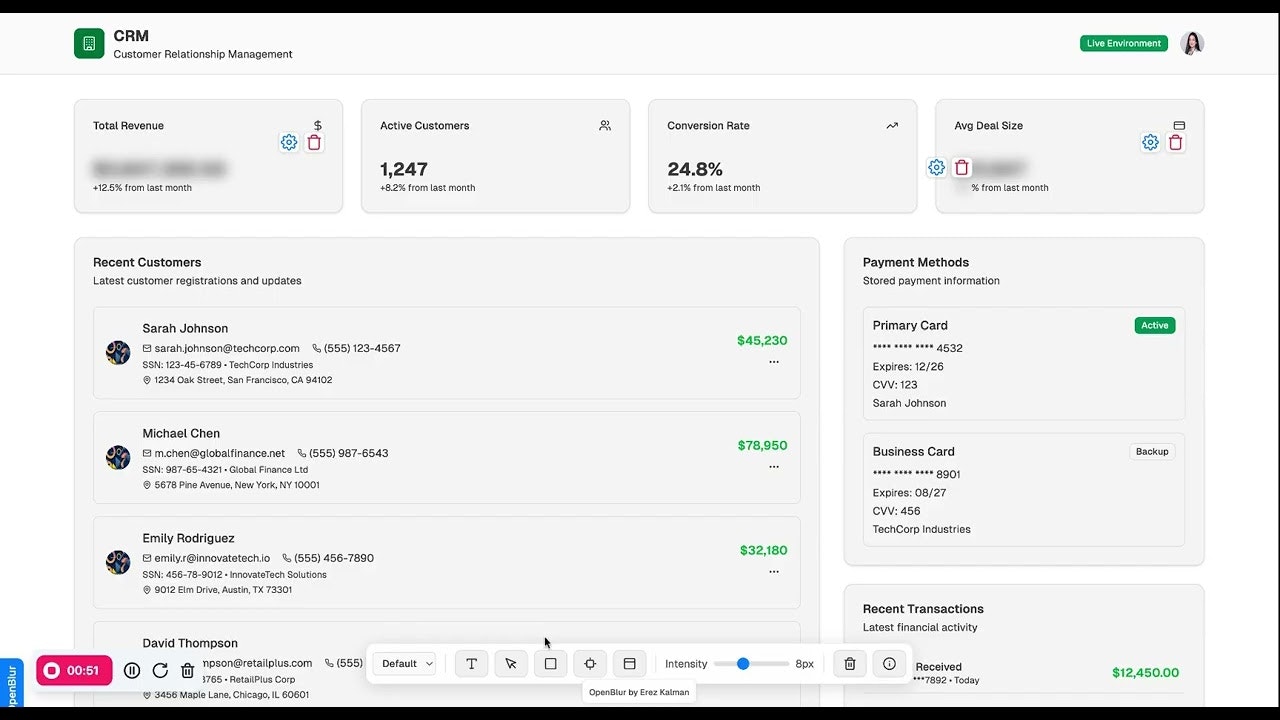Stop the recording at 00:51

[x=74, y=670]
